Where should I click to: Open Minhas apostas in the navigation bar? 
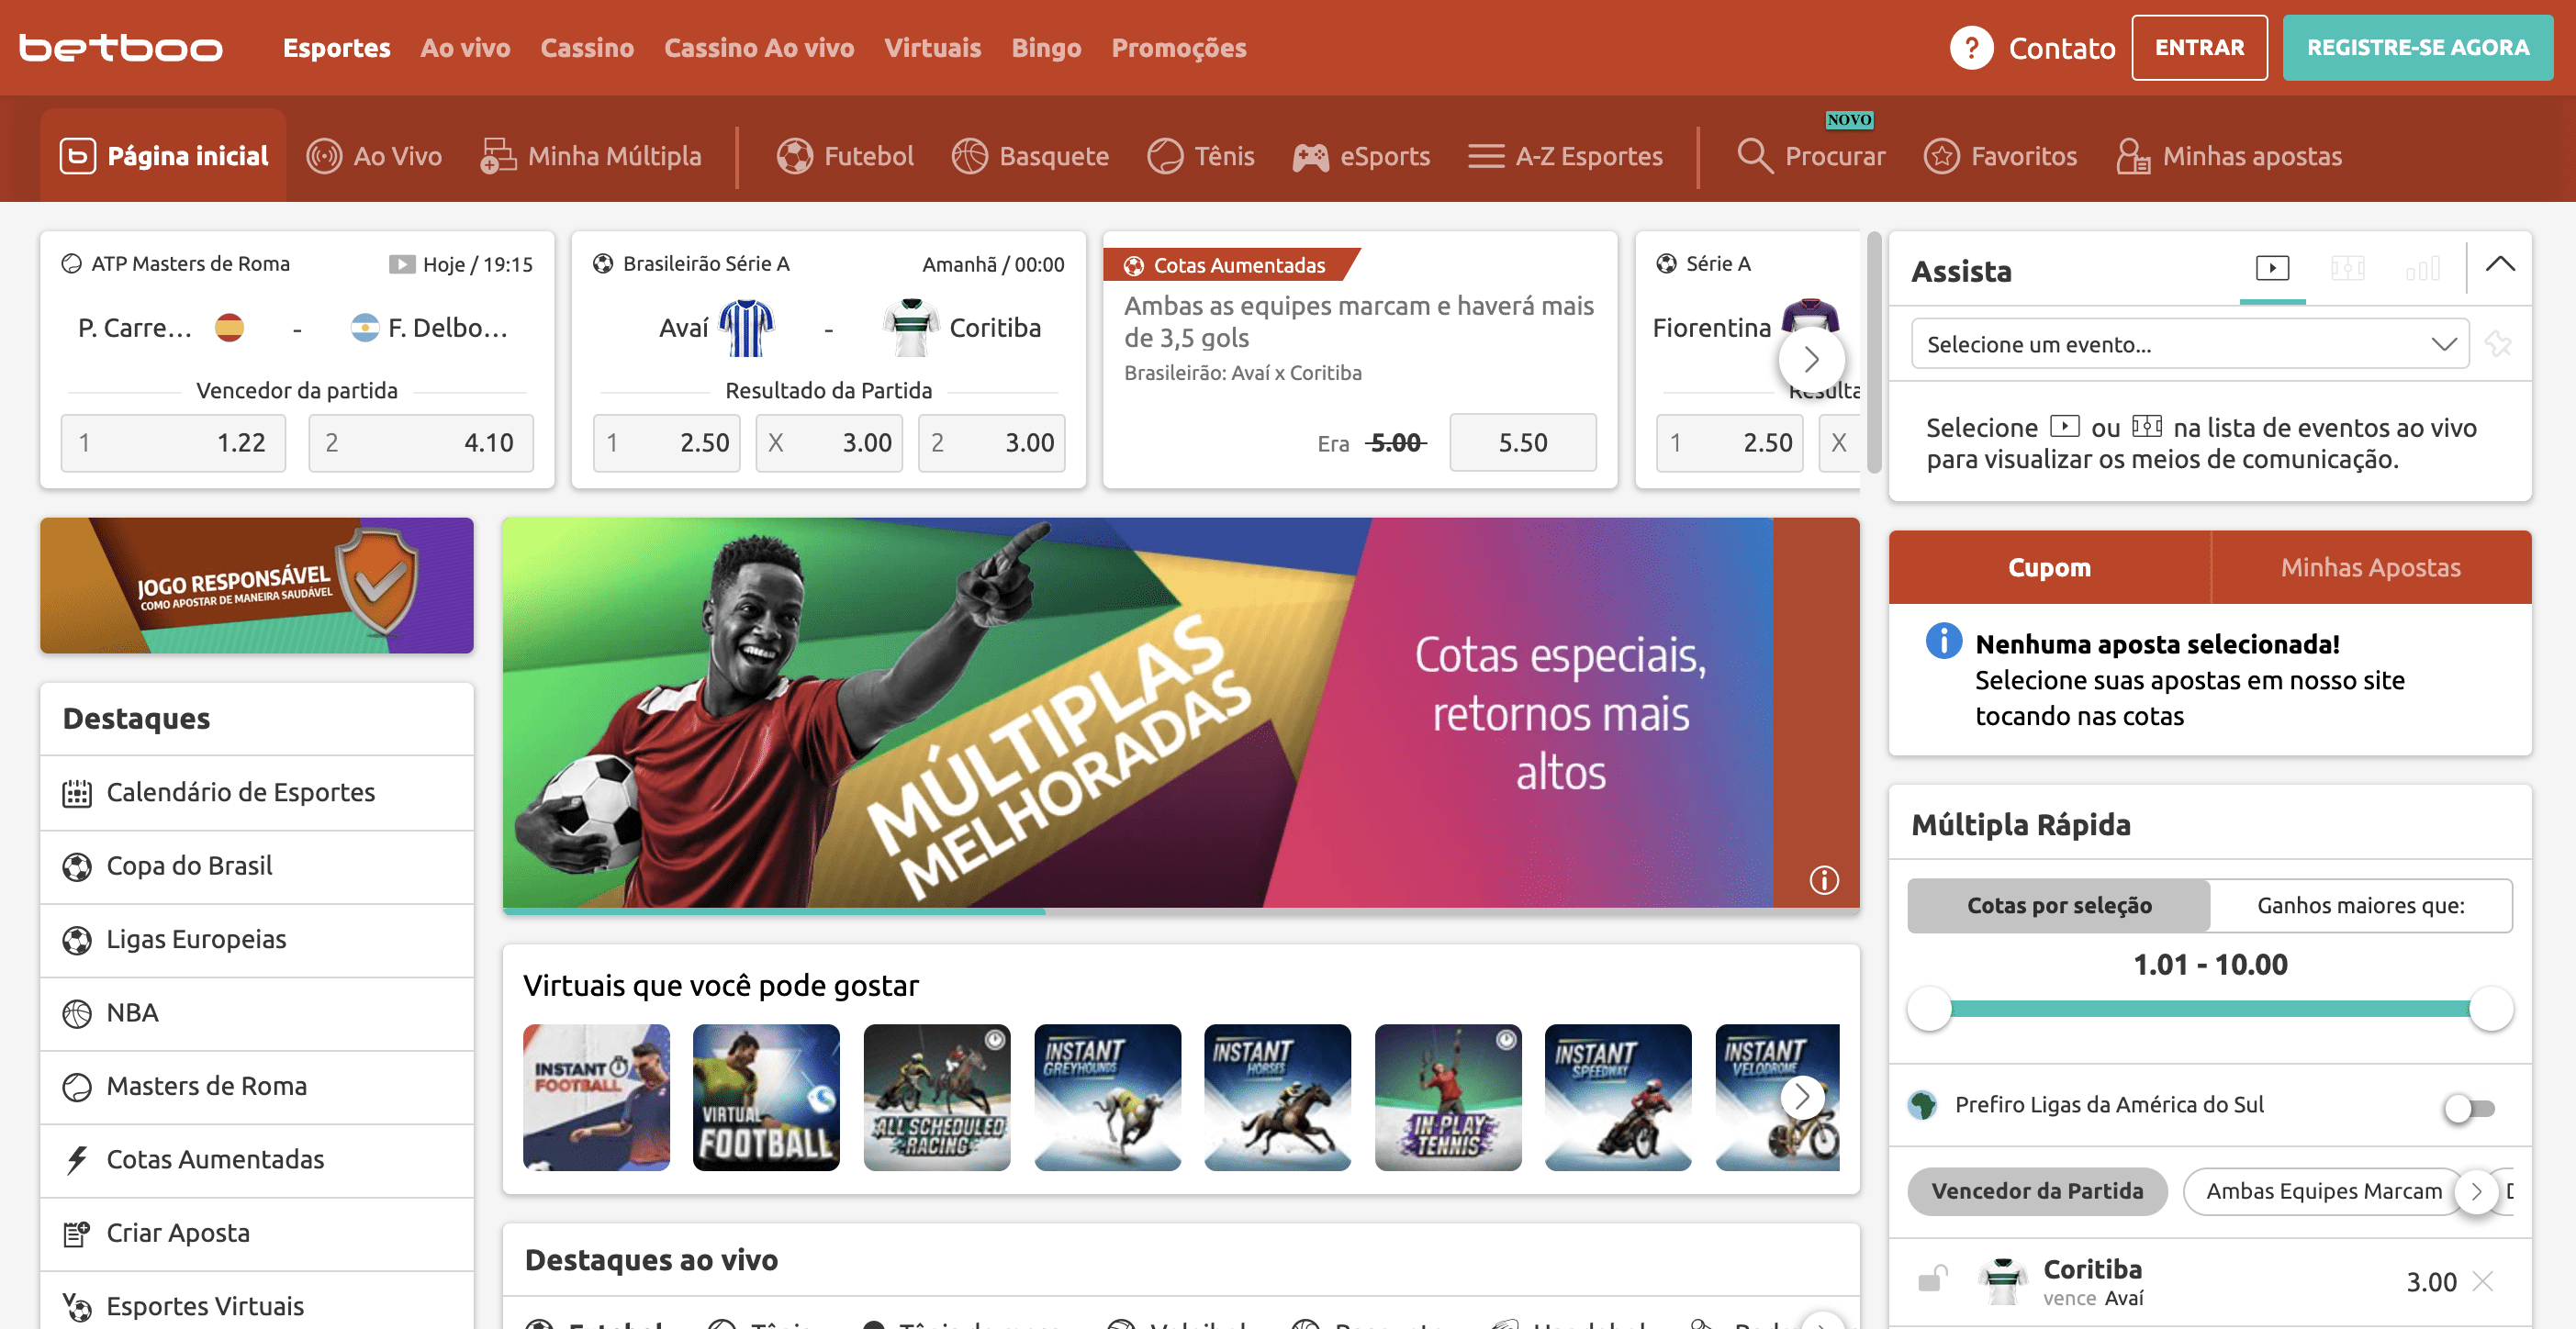(x=2229, y=156)
